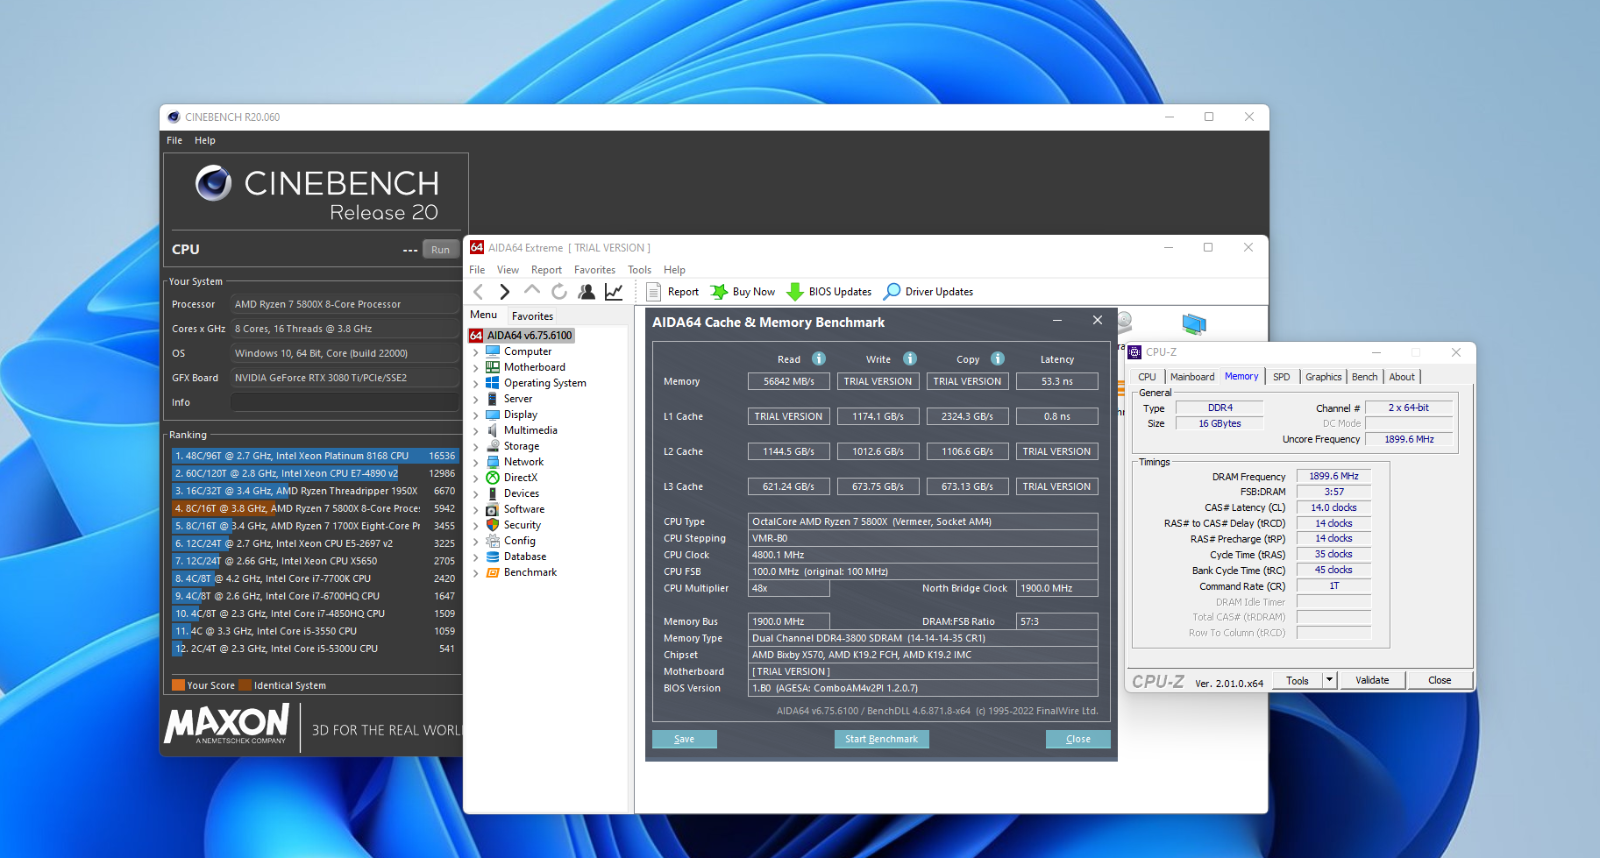Select Security in the AIDA64 tree

click(522, 525)
